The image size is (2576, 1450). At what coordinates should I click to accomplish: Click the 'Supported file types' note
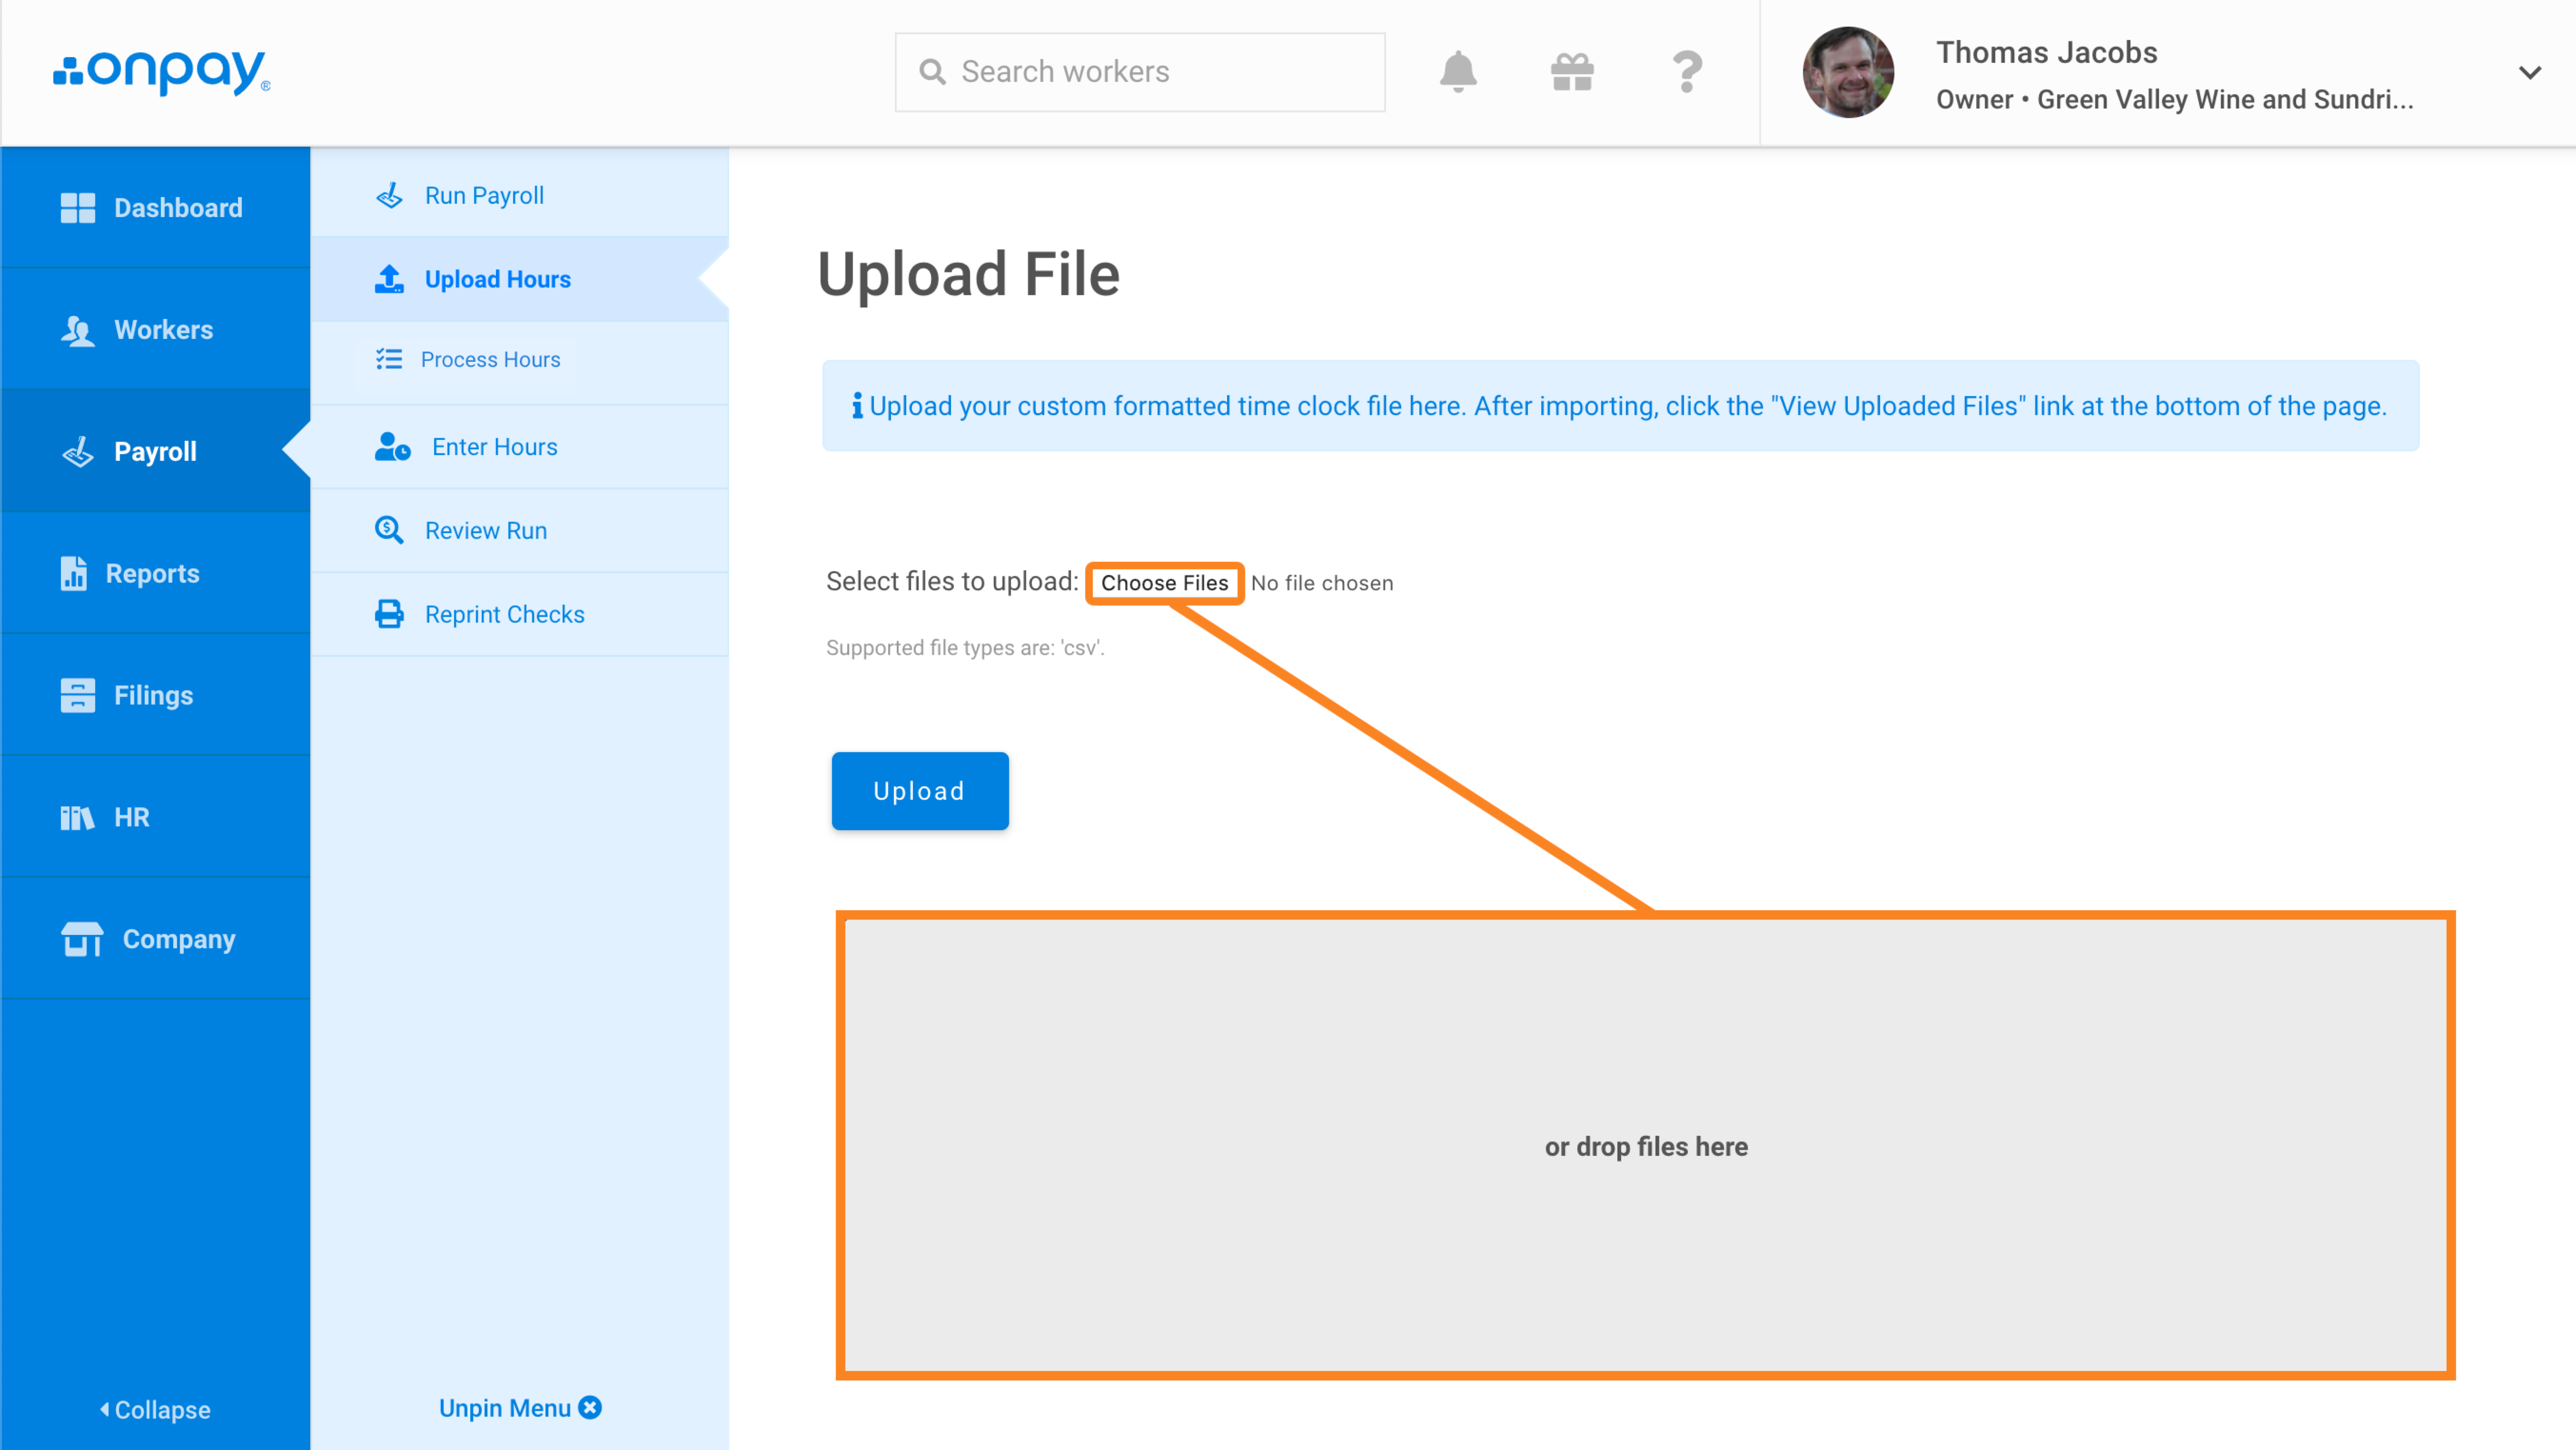(965, 648)
